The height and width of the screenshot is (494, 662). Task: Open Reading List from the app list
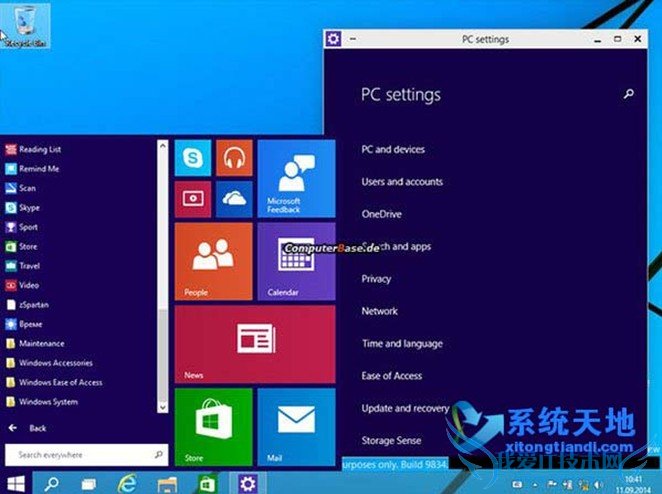coord(34,149)
